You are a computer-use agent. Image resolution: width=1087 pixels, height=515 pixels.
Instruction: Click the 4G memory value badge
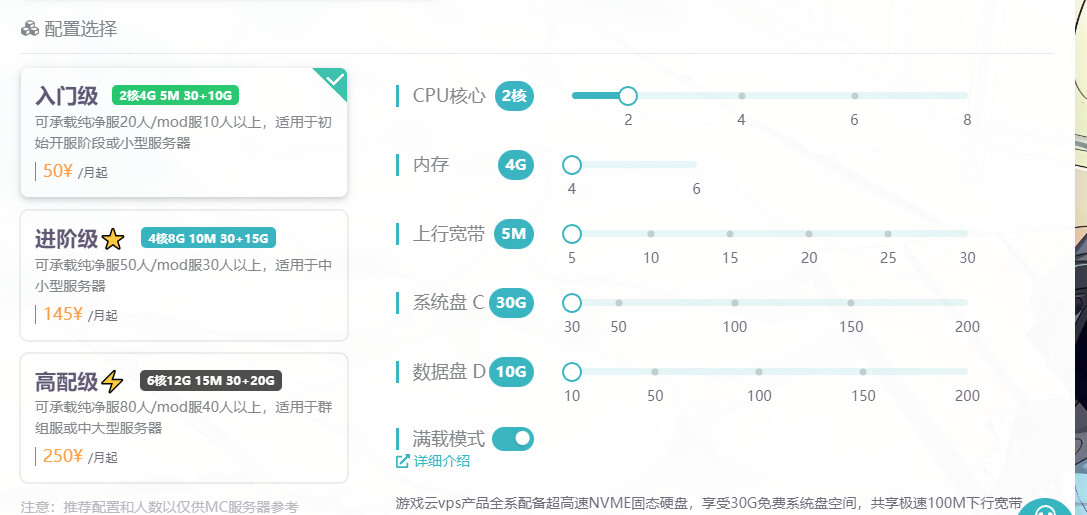pos(516,165)
